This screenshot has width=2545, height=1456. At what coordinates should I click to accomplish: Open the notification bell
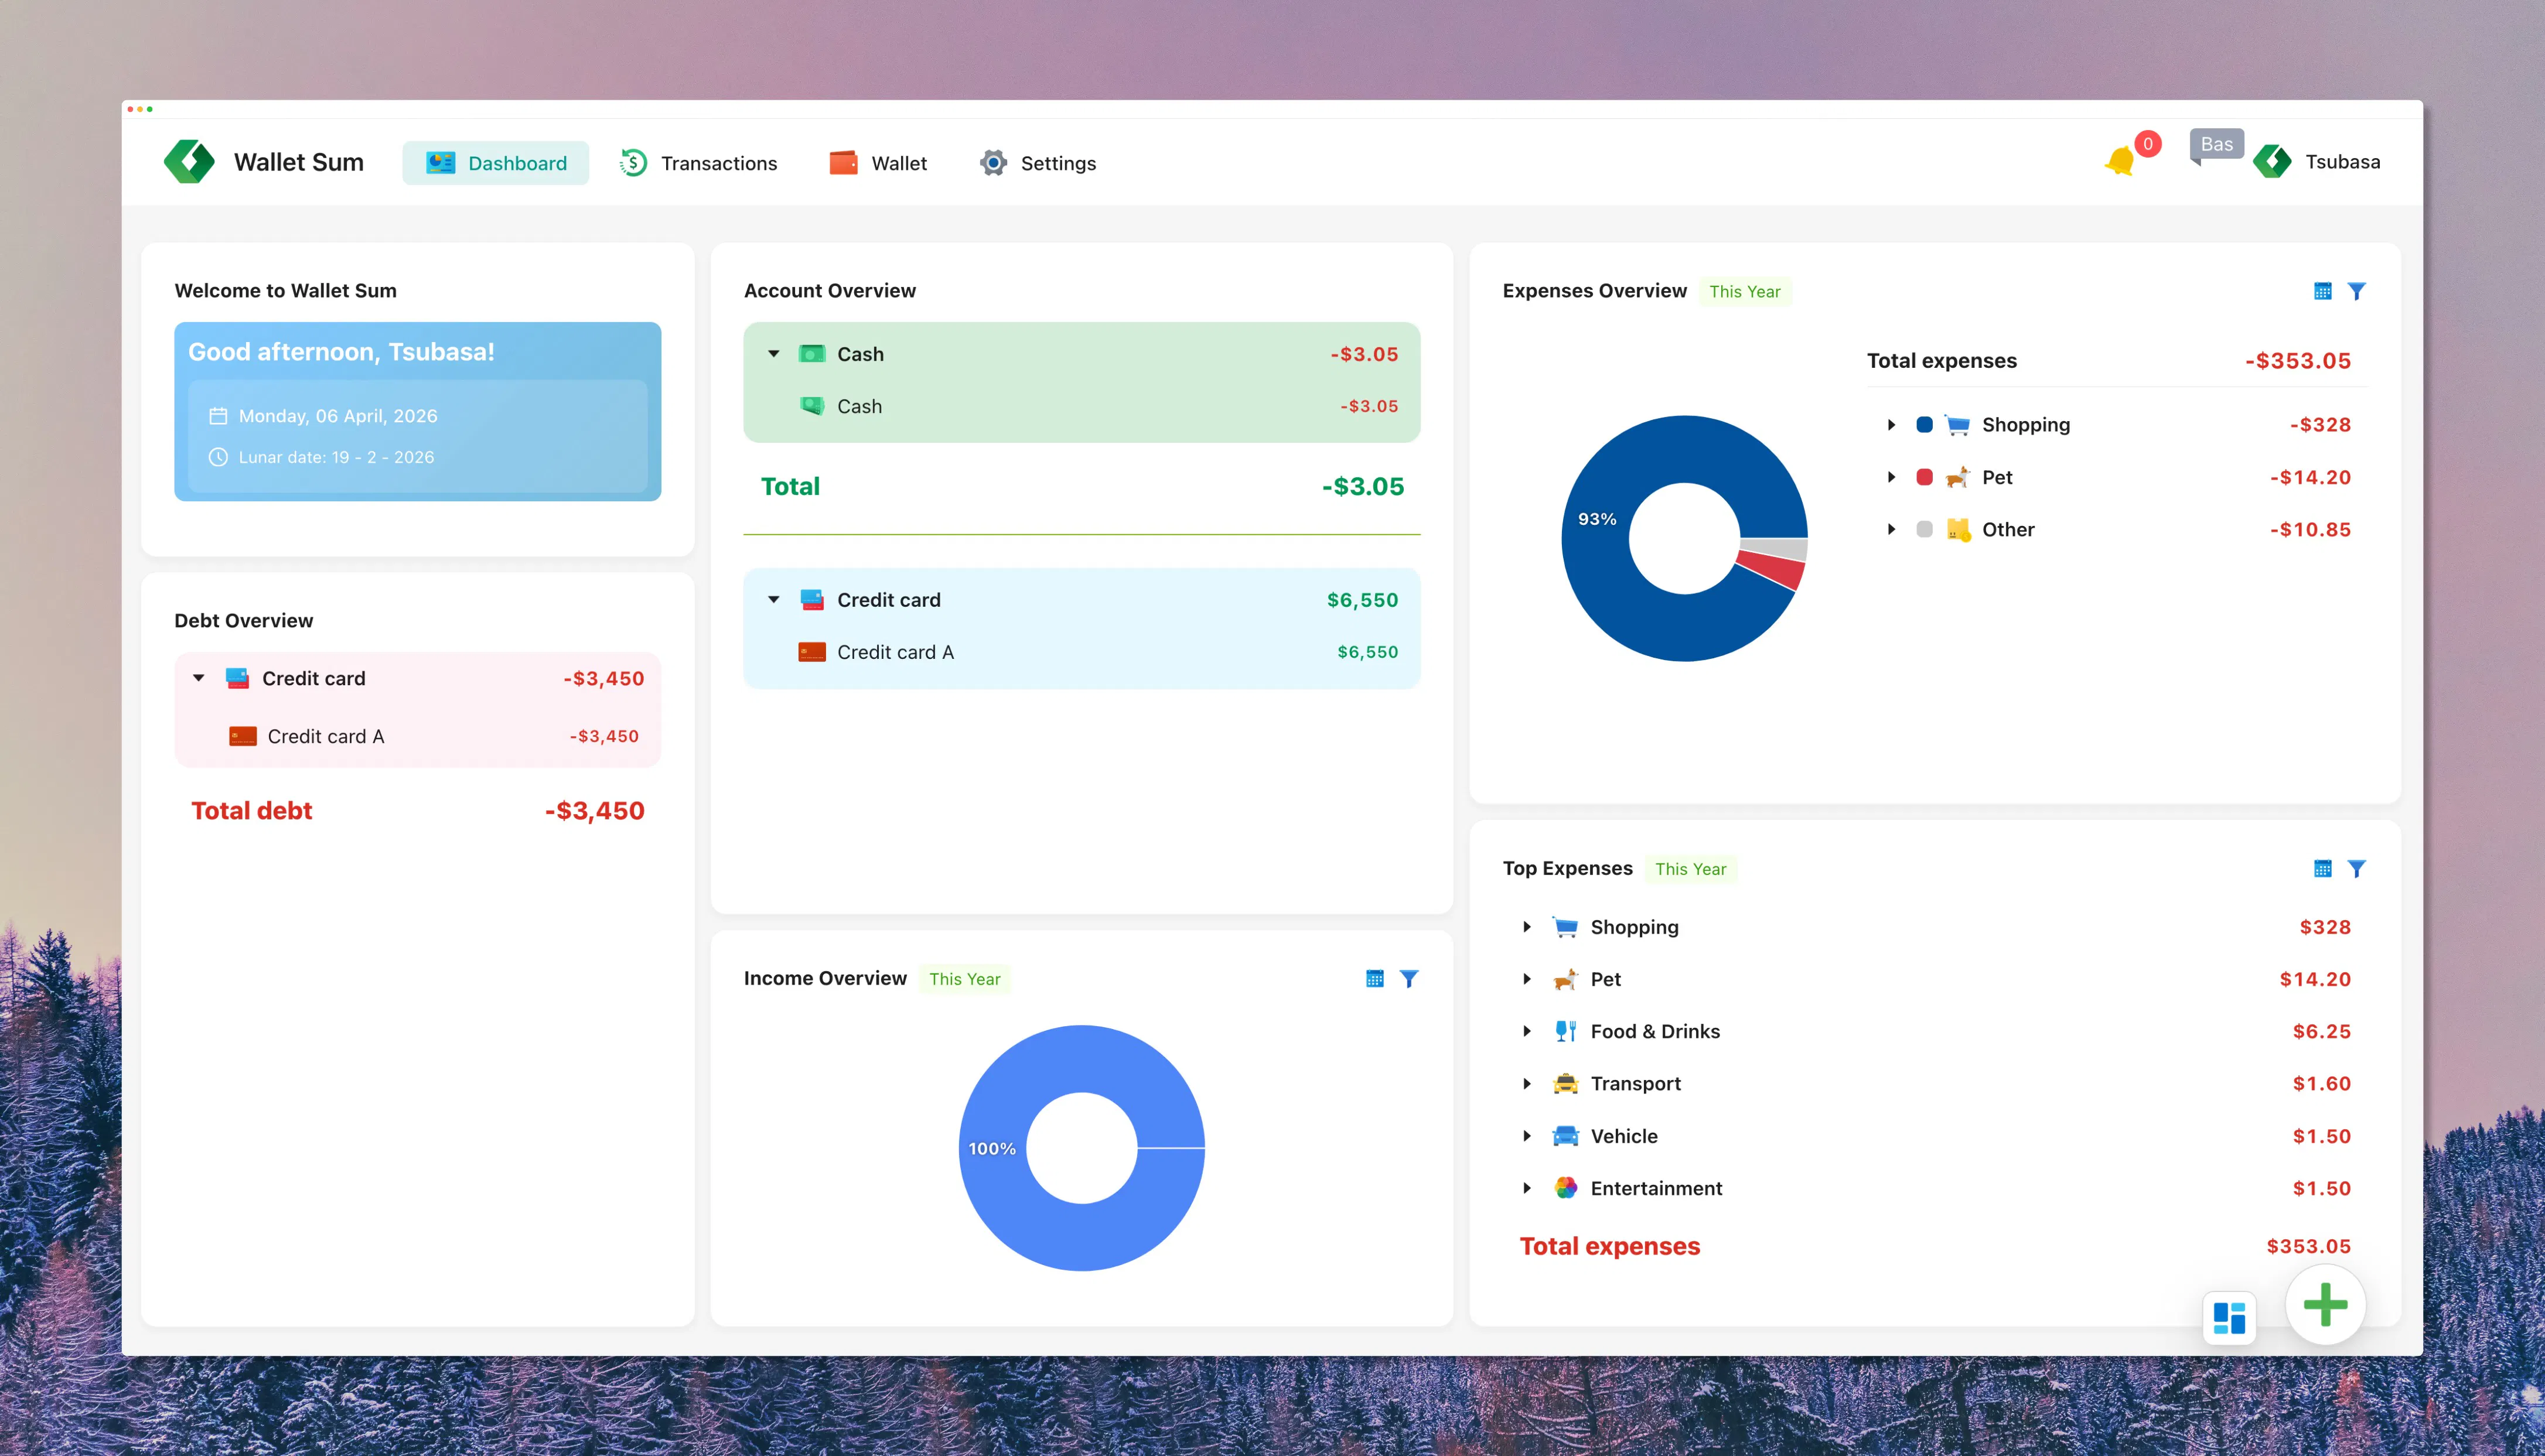click(2120, 161)
